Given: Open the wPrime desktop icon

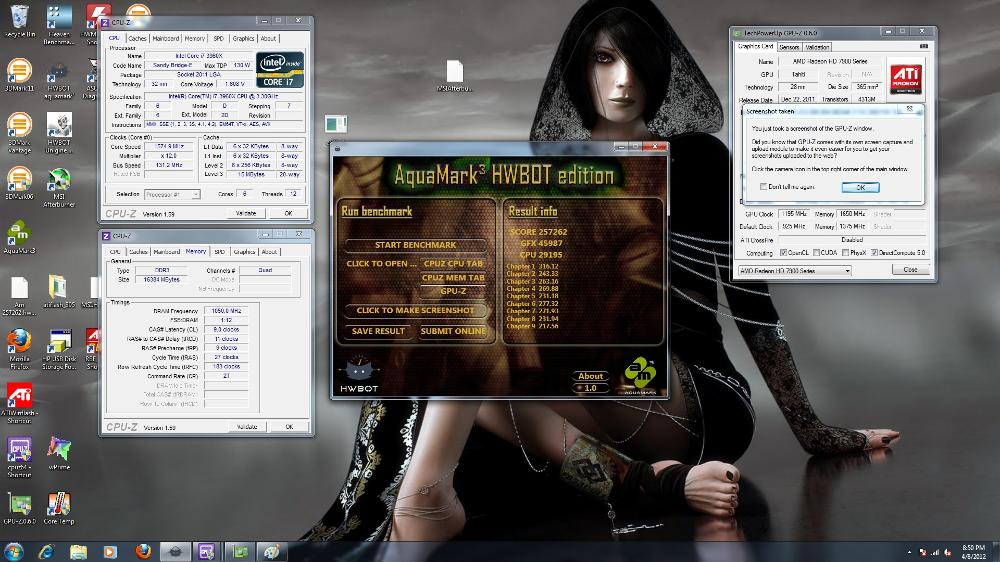Looking at the screenshot, I should pos(59,454).
